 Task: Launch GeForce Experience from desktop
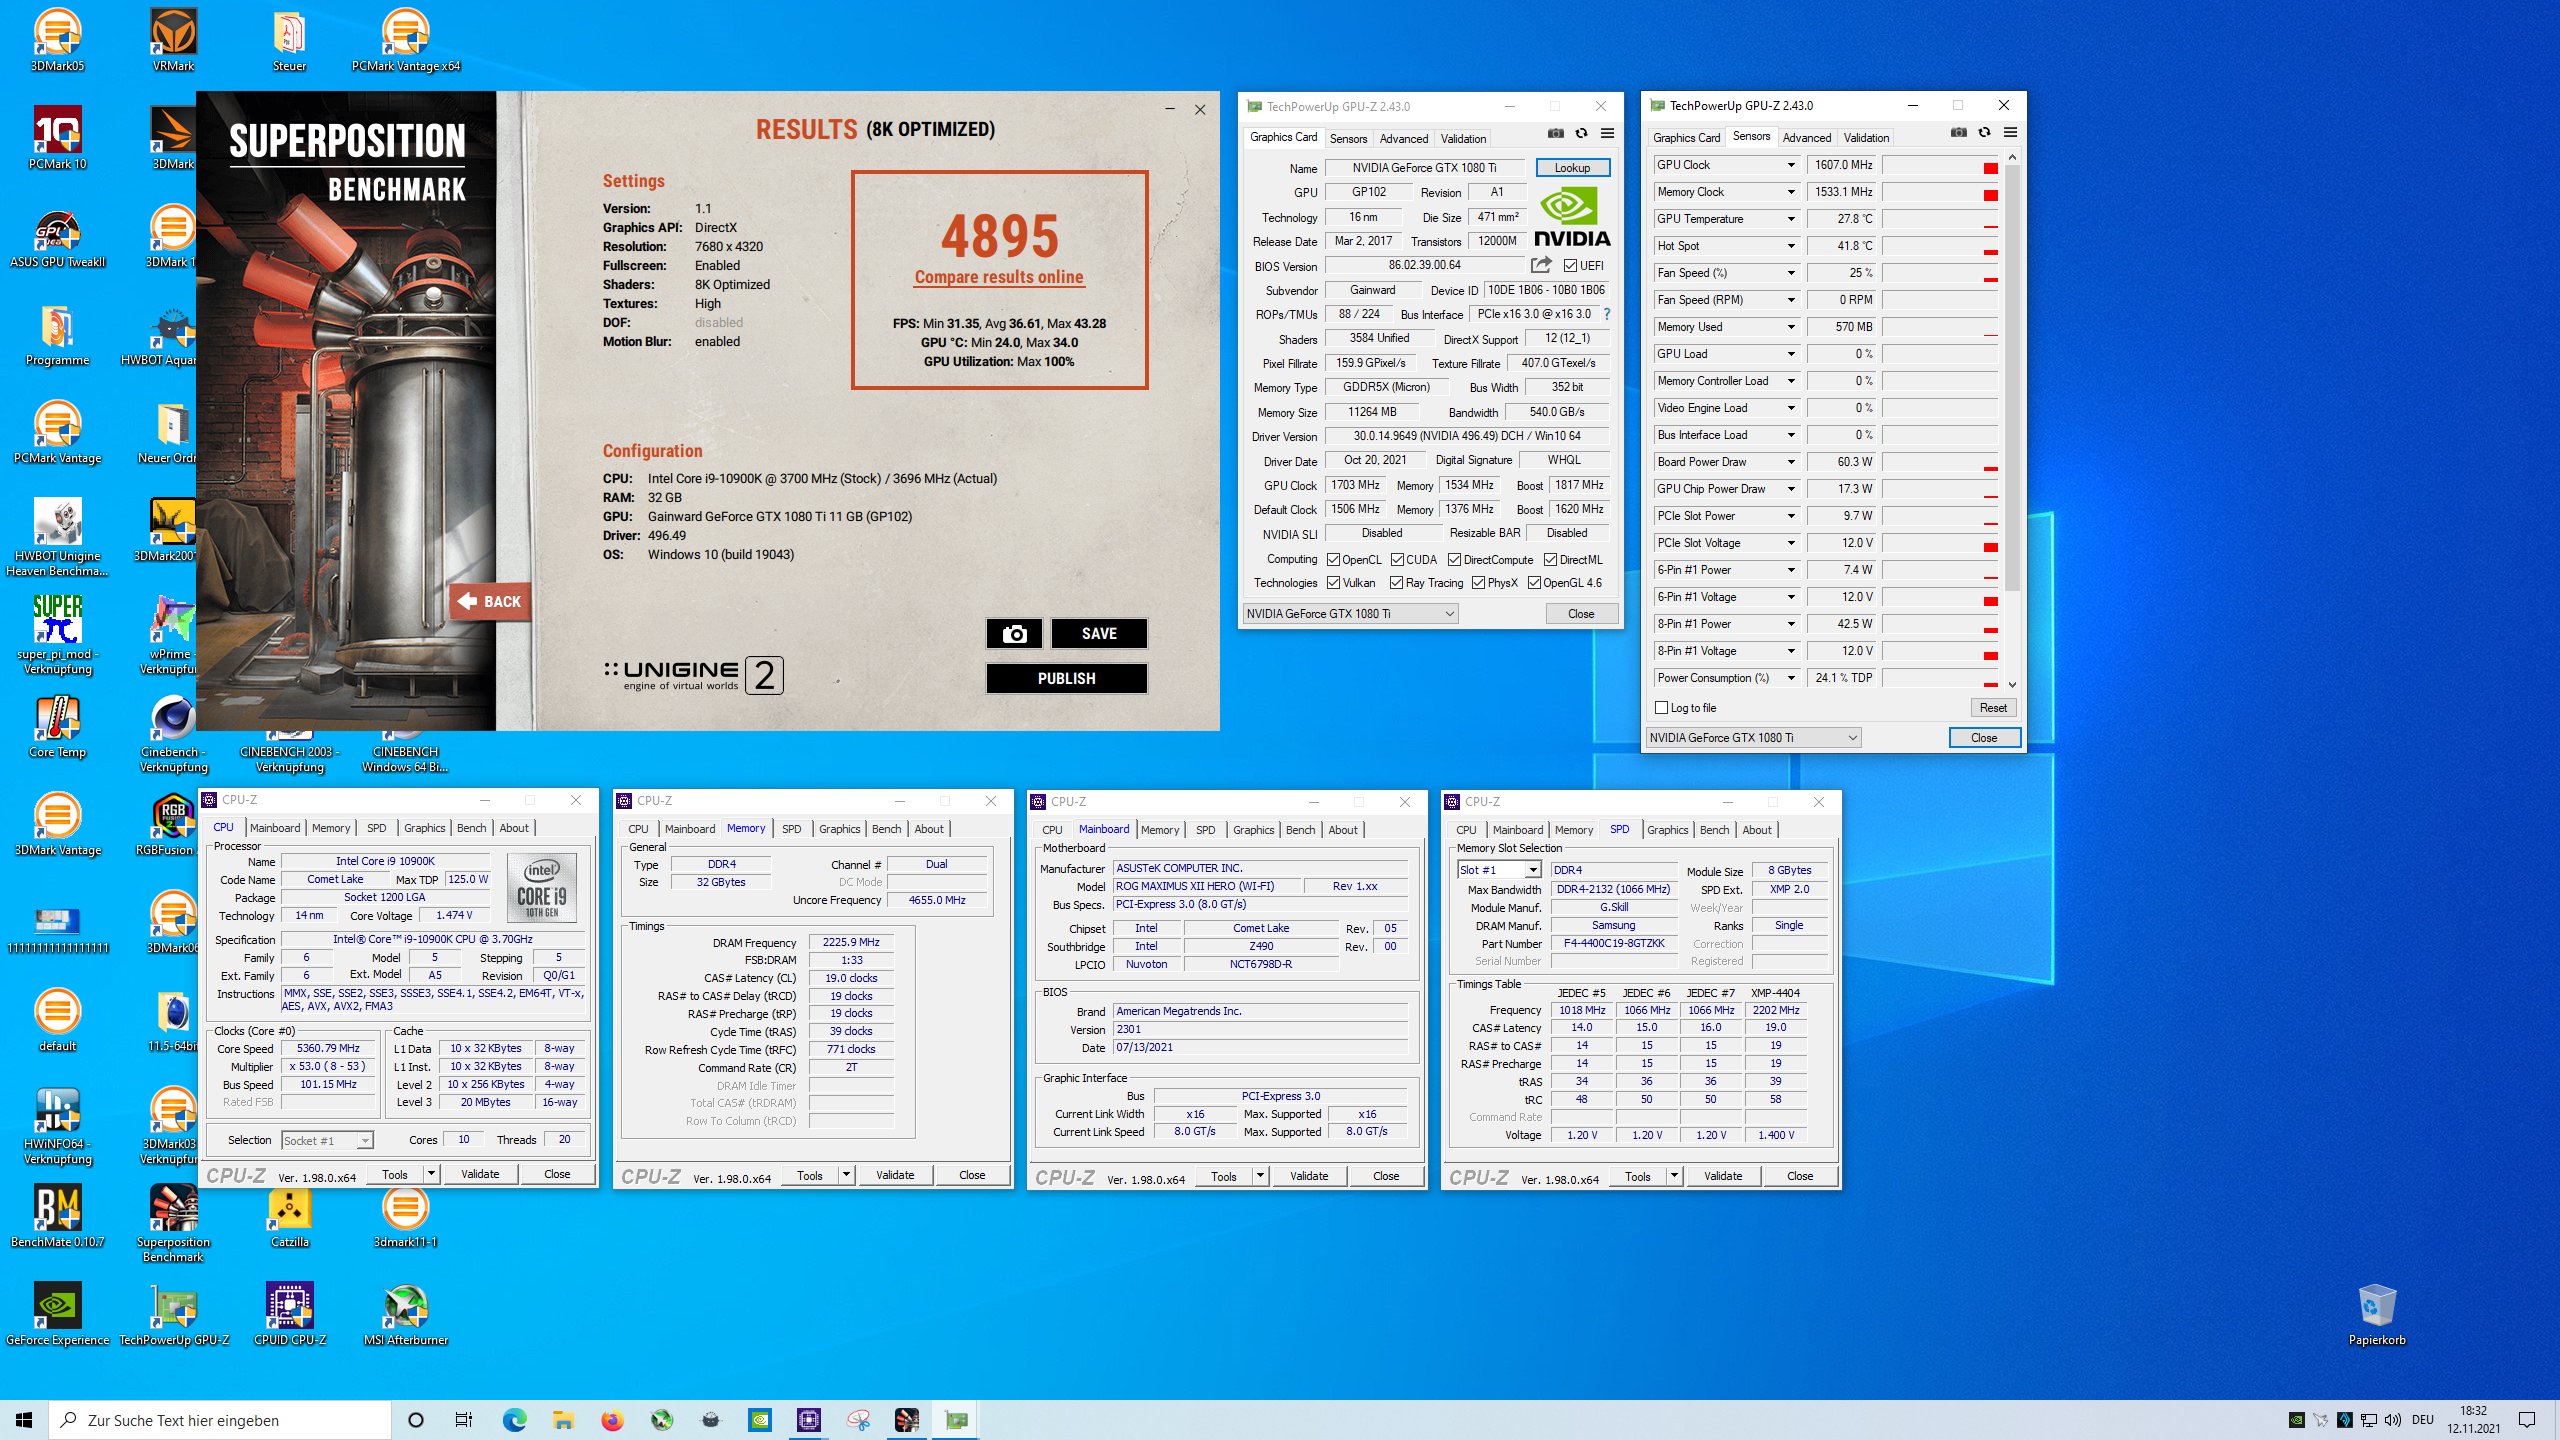57,1314
